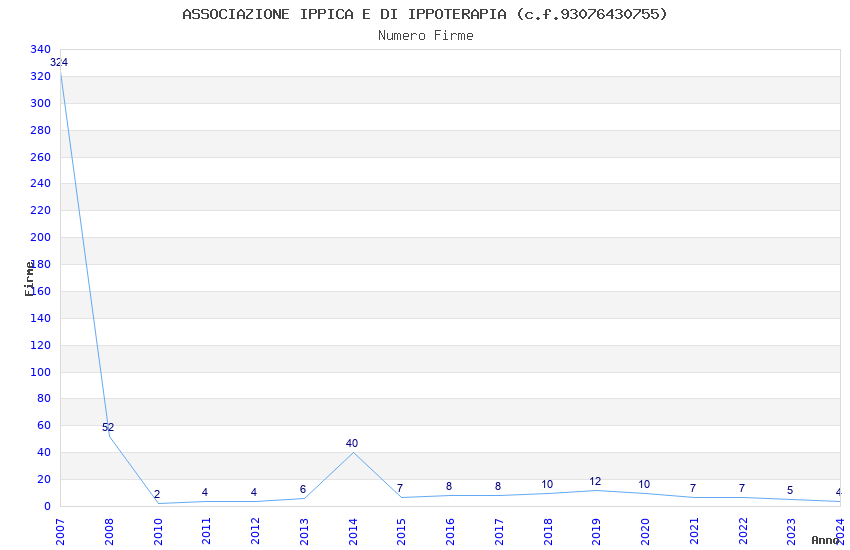
Task: Click the 2022 year label on x-axis
Action: [x=743, y=531]
